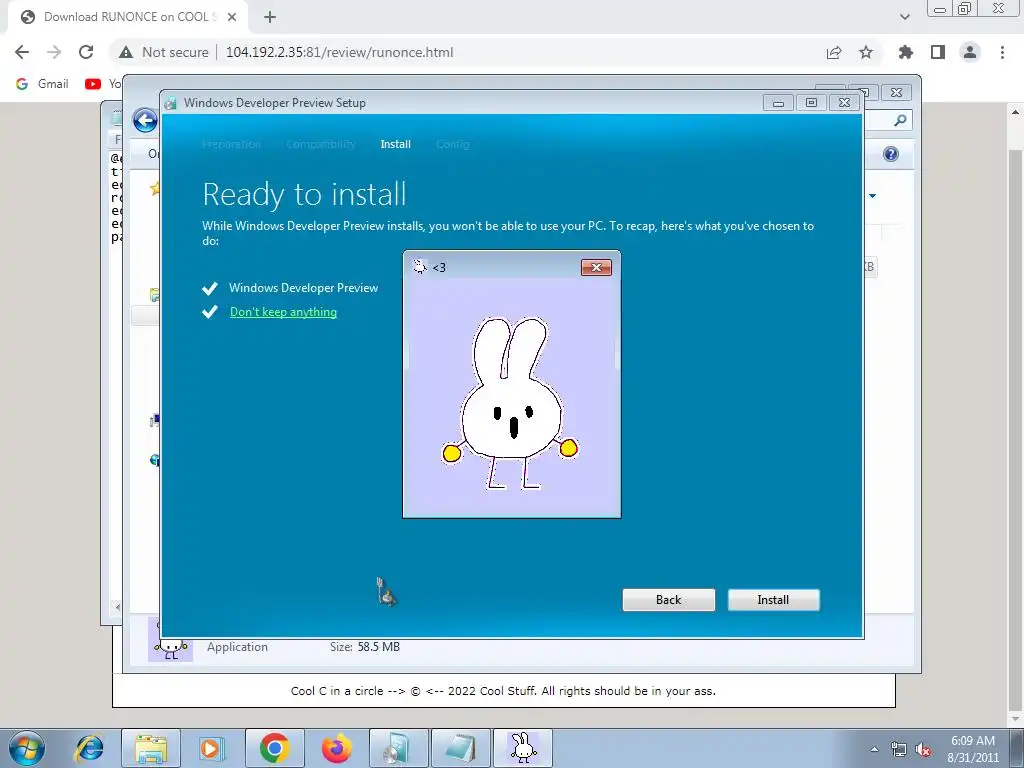Screen dimensions: 1024x768
Task: Minimize the Windows Developer Preview Setup window
Action: tap(778, 103)
